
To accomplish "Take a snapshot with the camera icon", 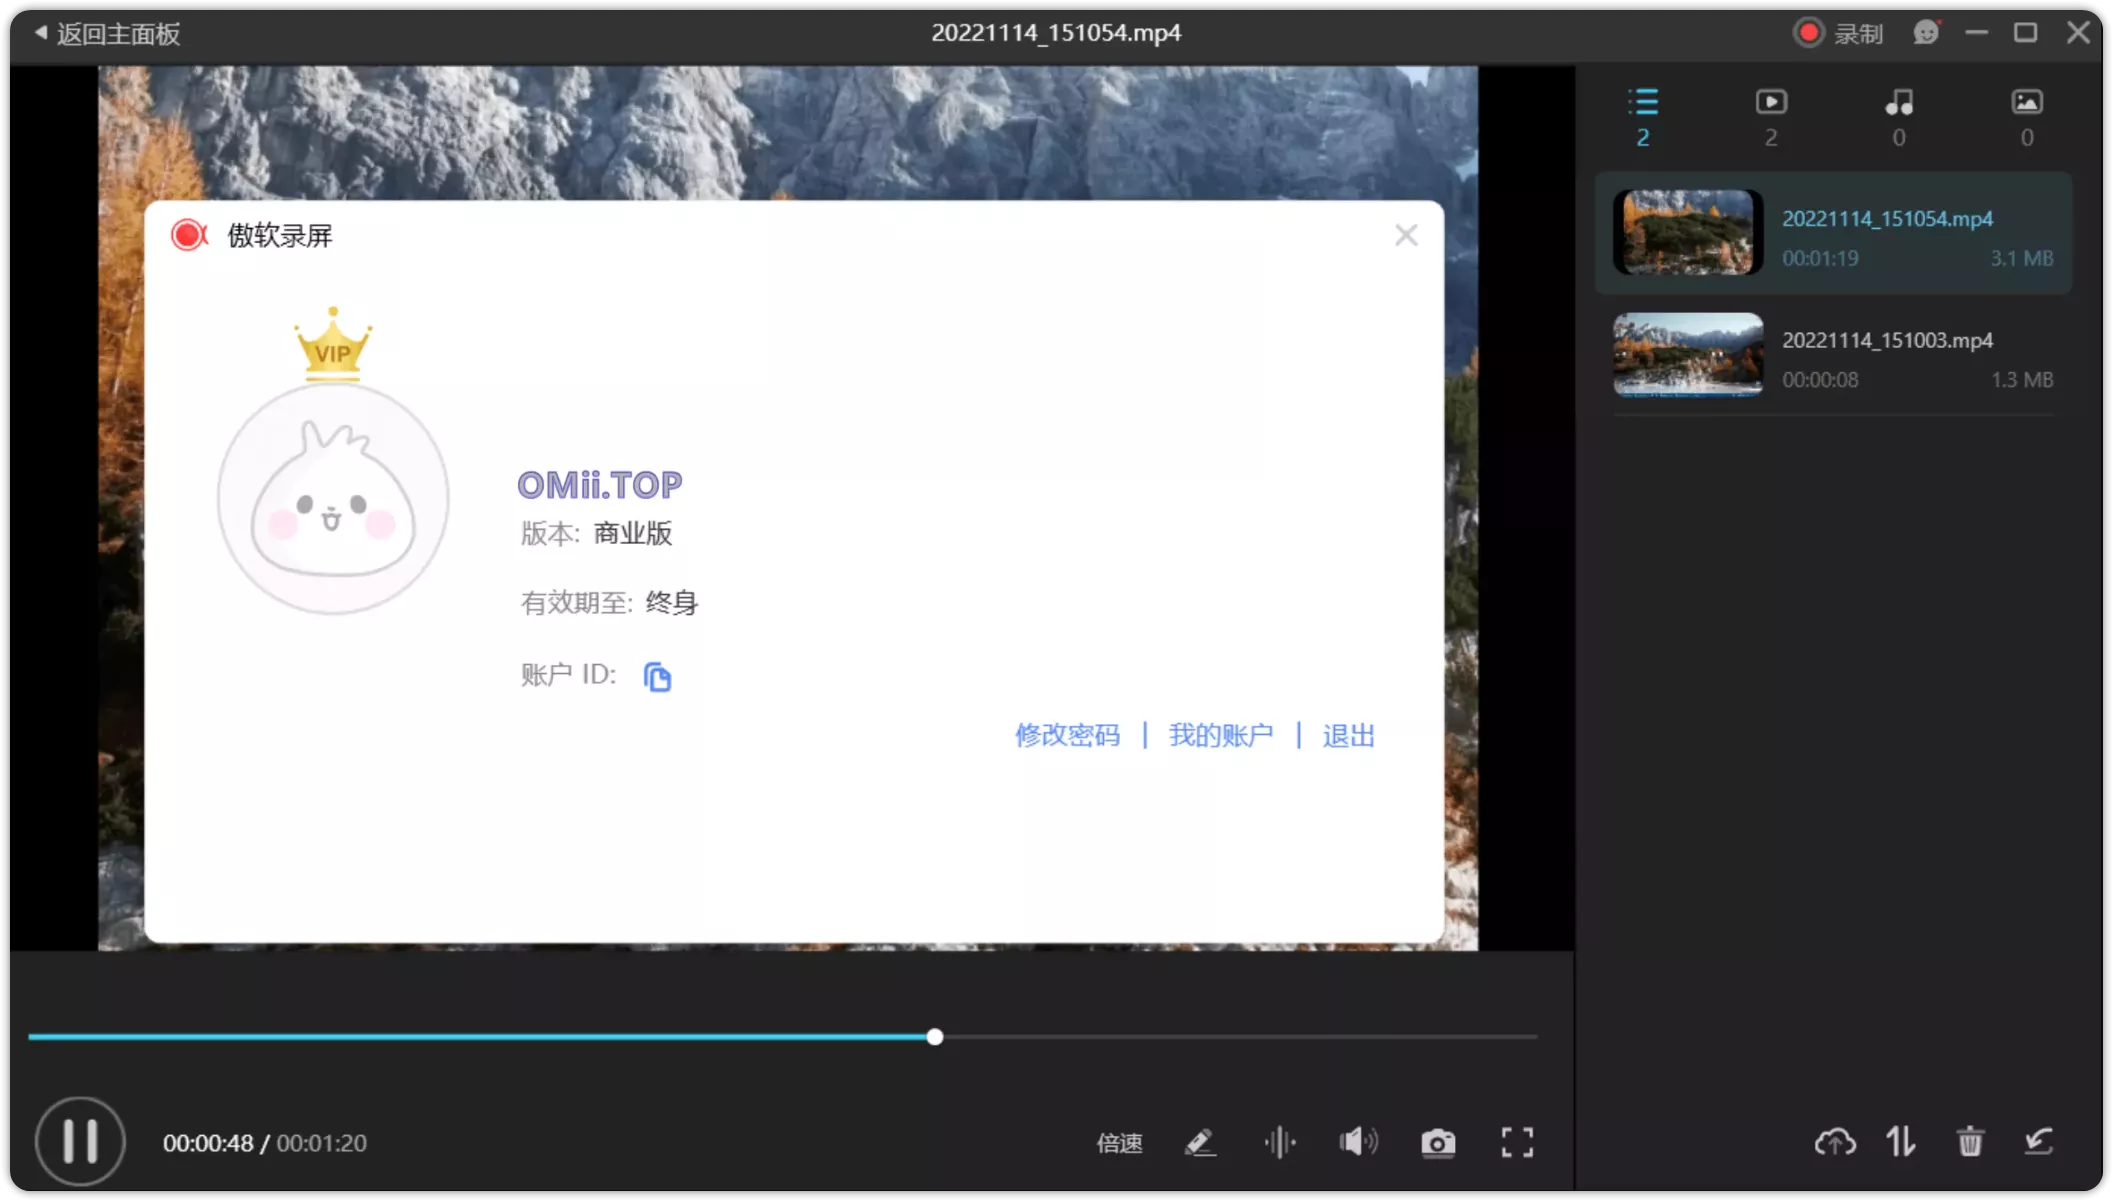I will tap(1437, 1141).
